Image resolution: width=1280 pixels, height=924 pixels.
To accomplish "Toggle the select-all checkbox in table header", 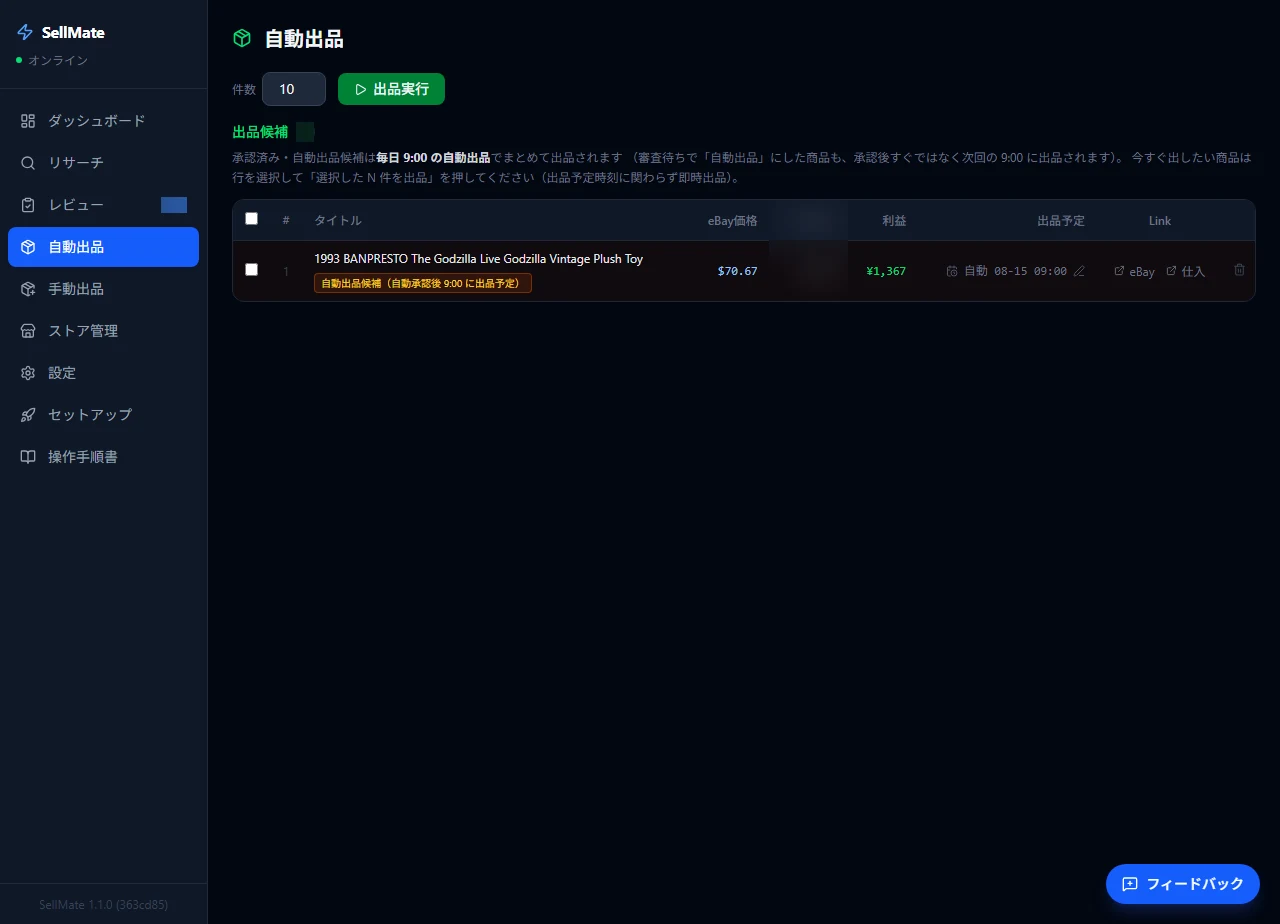I will pyautogui.click(x=251, y=219).
